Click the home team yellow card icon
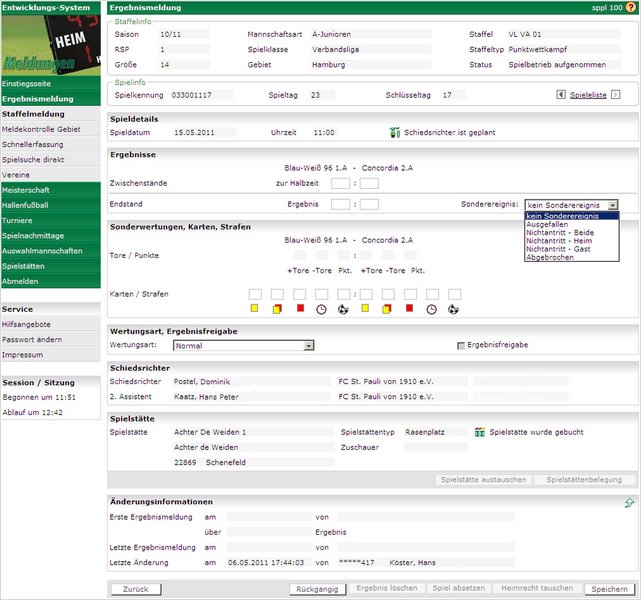641x600 pixels. coord(255,309)
